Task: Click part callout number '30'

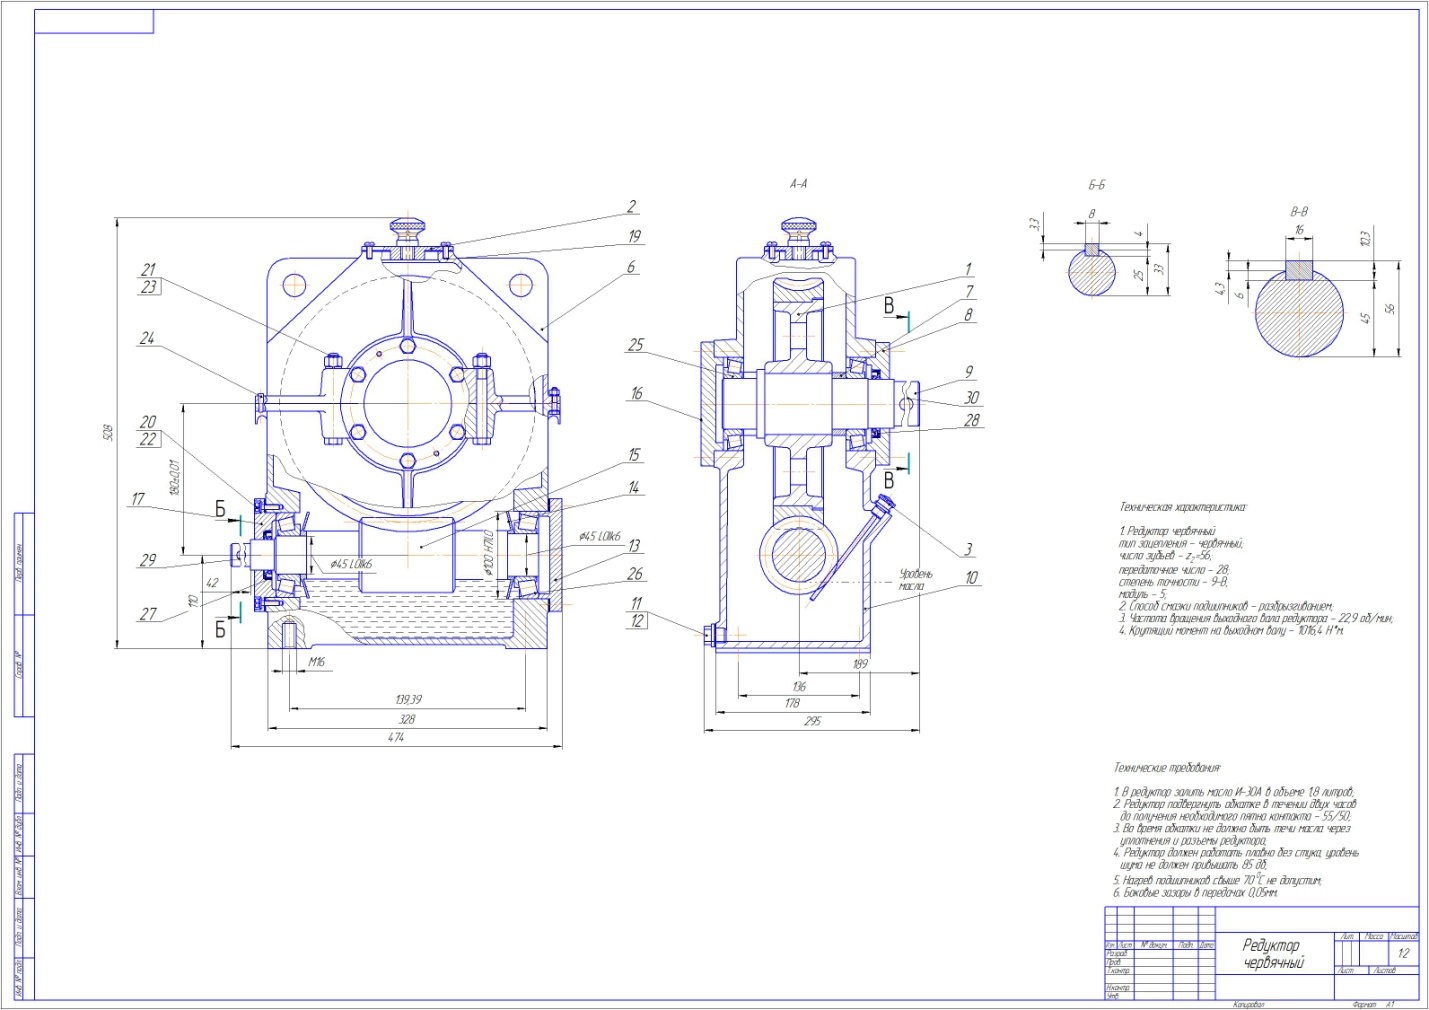Action: coord(971,397)
